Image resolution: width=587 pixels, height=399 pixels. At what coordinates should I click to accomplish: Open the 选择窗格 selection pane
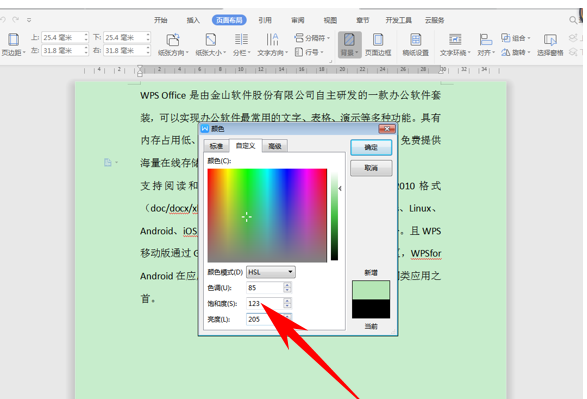[x=550, y=44]
